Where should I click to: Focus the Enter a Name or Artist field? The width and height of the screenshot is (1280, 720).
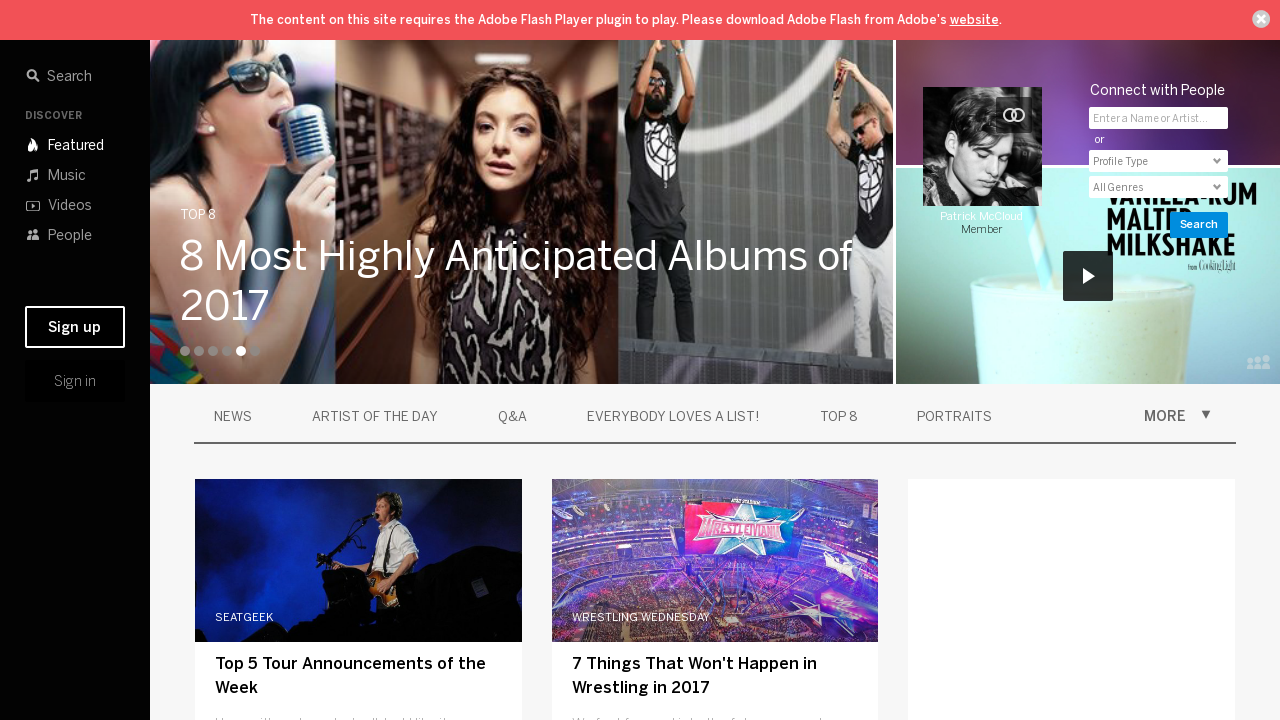(x=1158, y=118)
